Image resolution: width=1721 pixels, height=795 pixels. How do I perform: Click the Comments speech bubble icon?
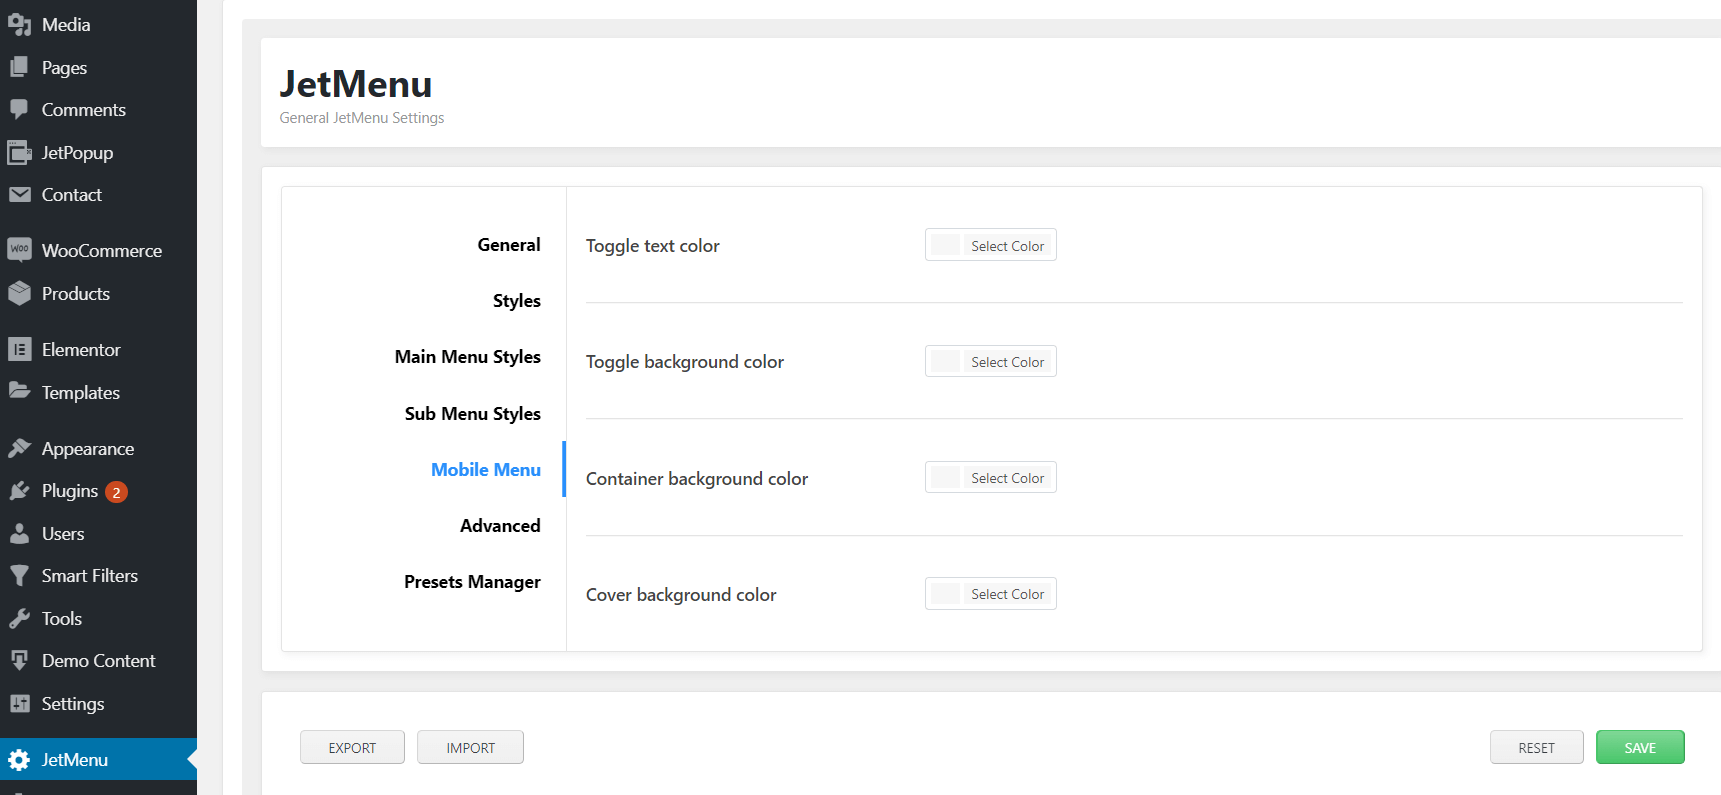19,110
